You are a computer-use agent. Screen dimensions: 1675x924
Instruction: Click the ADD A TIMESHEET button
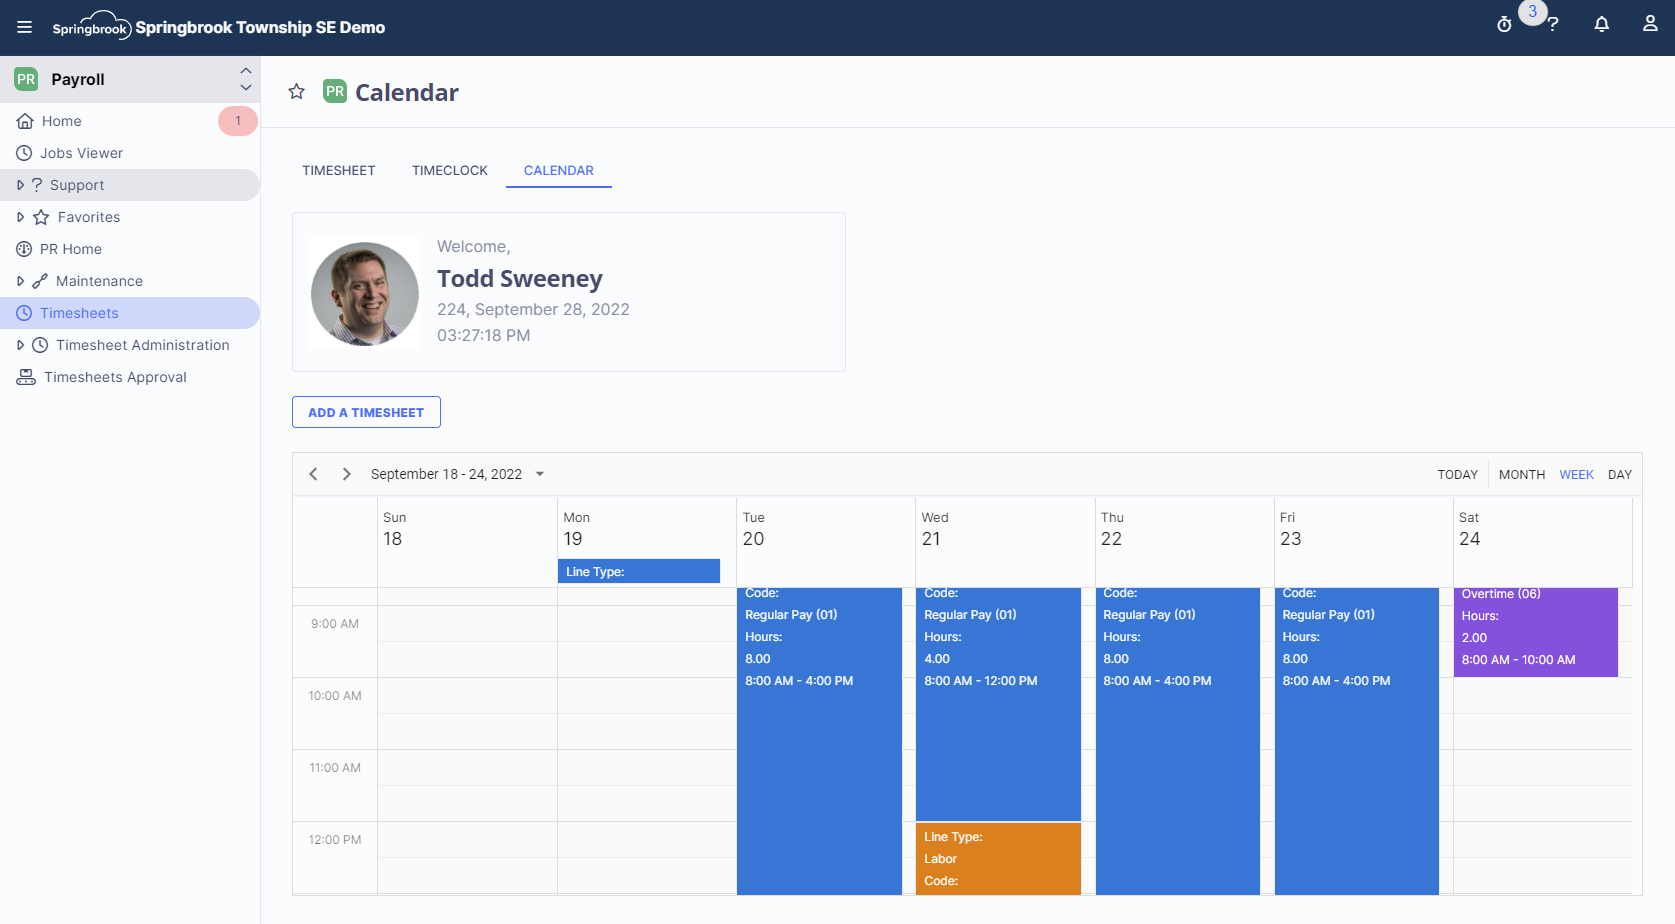pyautogui.click(x=365, y=411)
